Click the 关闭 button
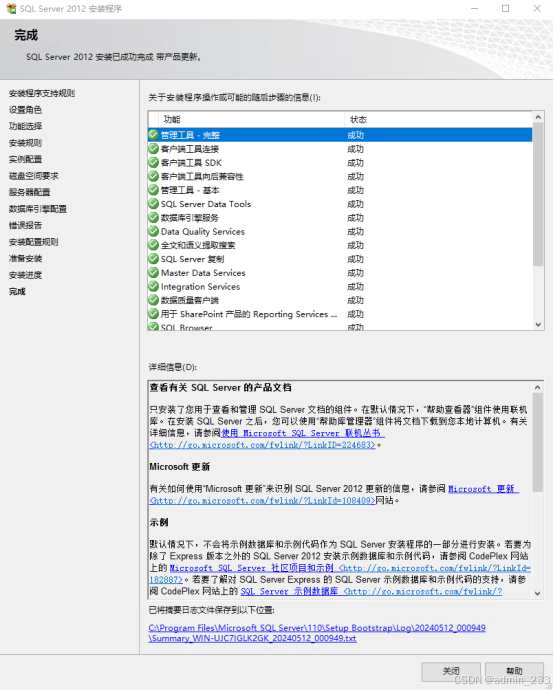The width and height of the screenshot is (554, 691). 450,671
